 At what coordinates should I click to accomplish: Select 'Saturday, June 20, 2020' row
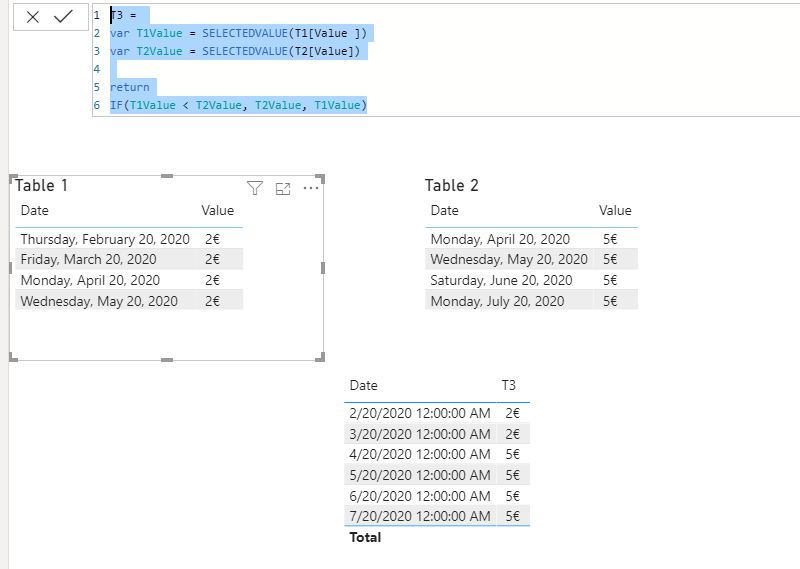(x=531, y=280)
